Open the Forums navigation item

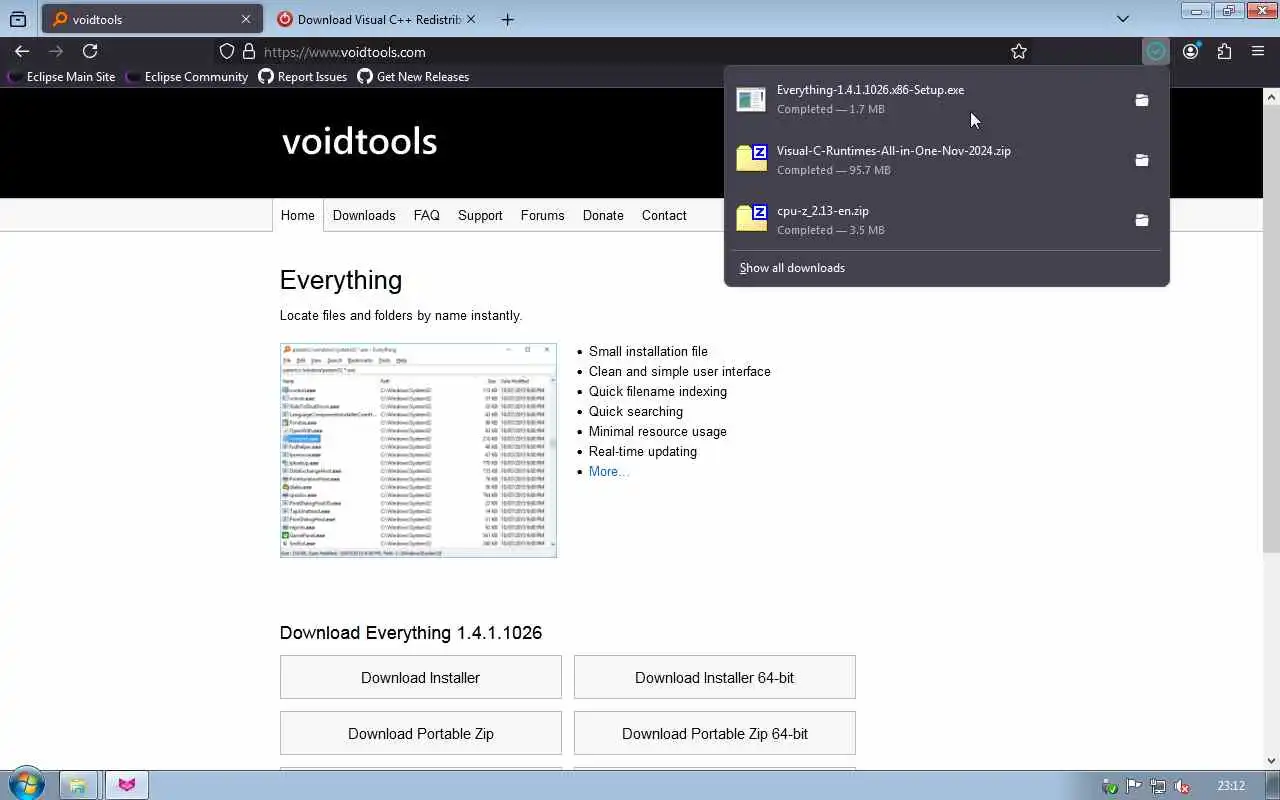pyautogui.click(x=543, y=215)
